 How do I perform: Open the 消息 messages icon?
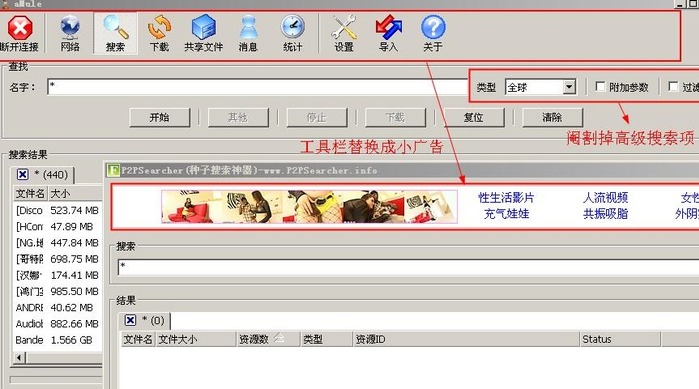248,27
